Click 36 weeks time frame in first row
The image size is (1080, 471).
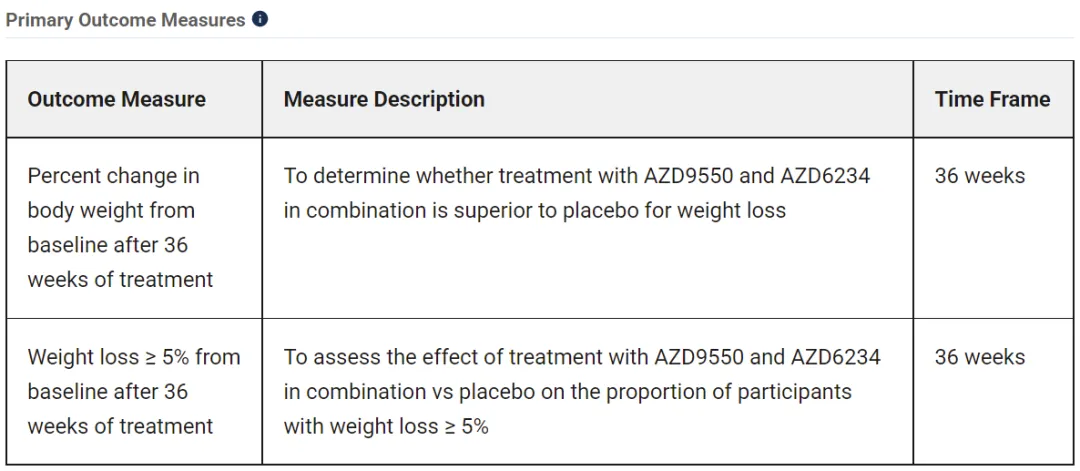979,176
